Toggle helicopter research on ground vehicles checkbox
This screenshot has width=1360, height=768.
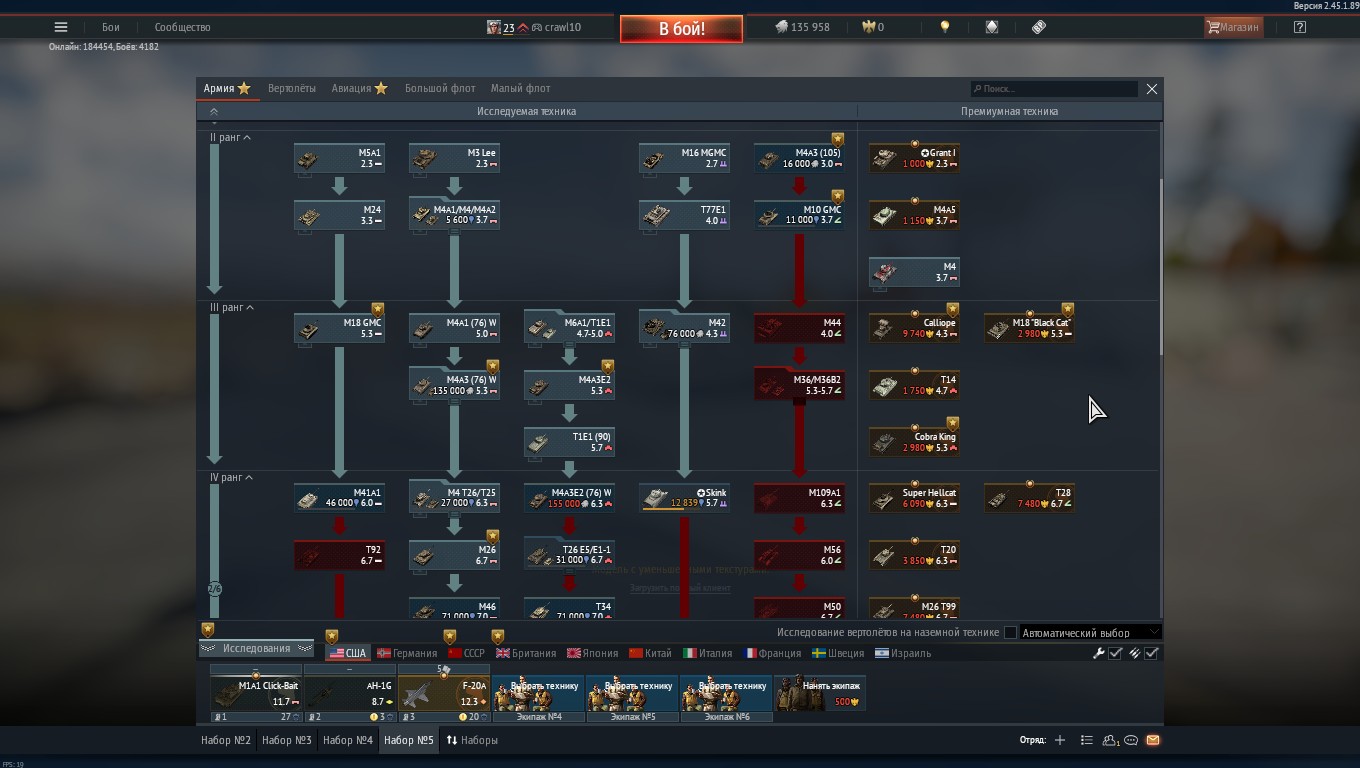coord(1010,632)
